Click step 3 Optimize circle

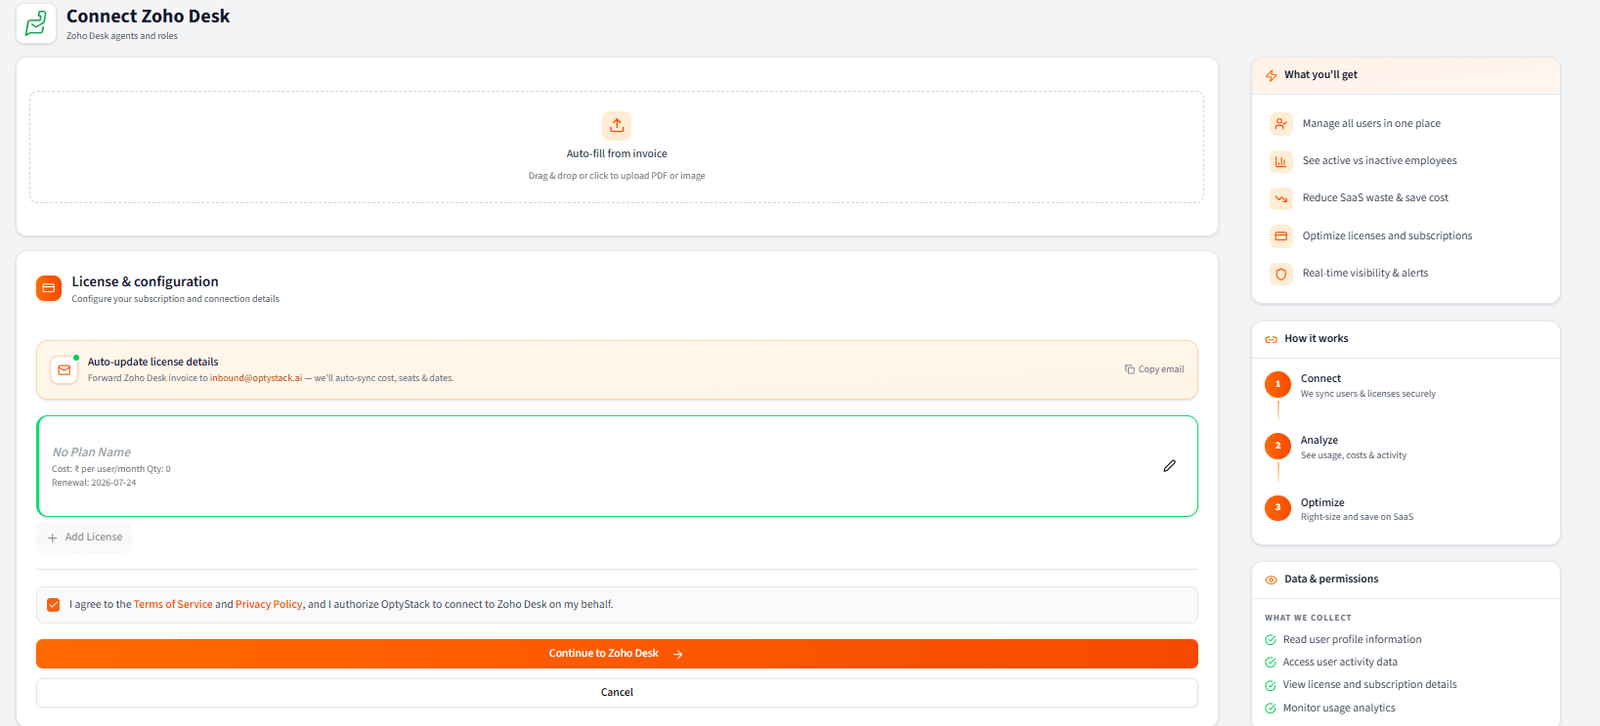(x=1278, y=508)
